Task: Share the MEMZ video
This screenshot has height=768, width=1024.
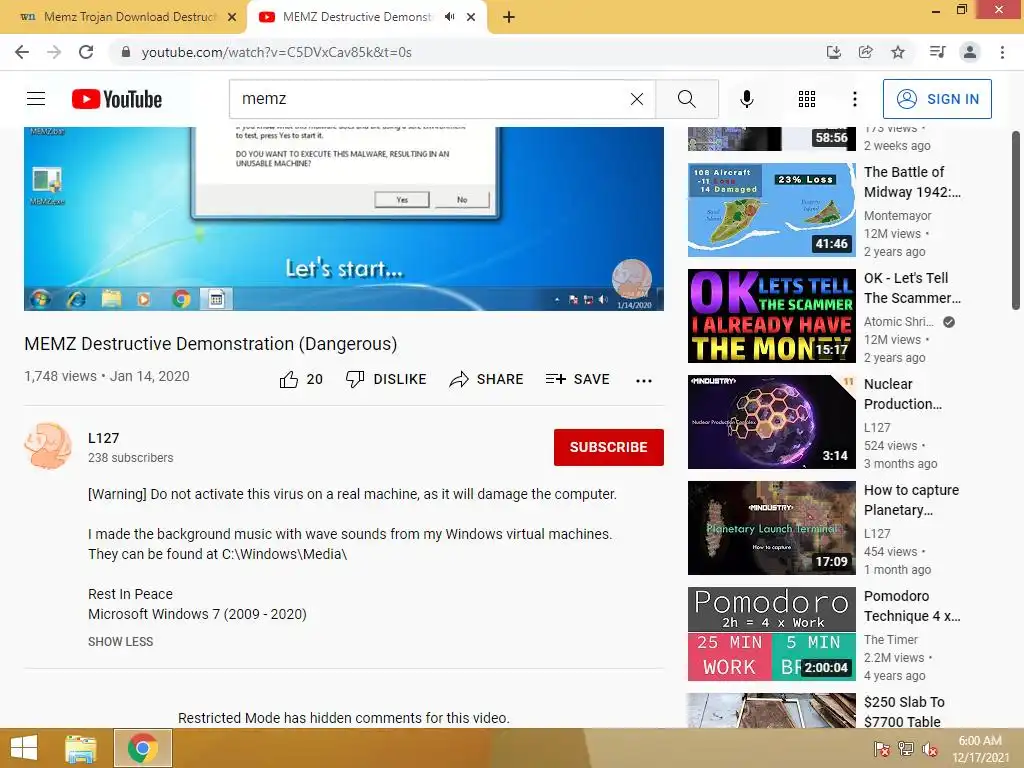Action: (x=487, y=379)
